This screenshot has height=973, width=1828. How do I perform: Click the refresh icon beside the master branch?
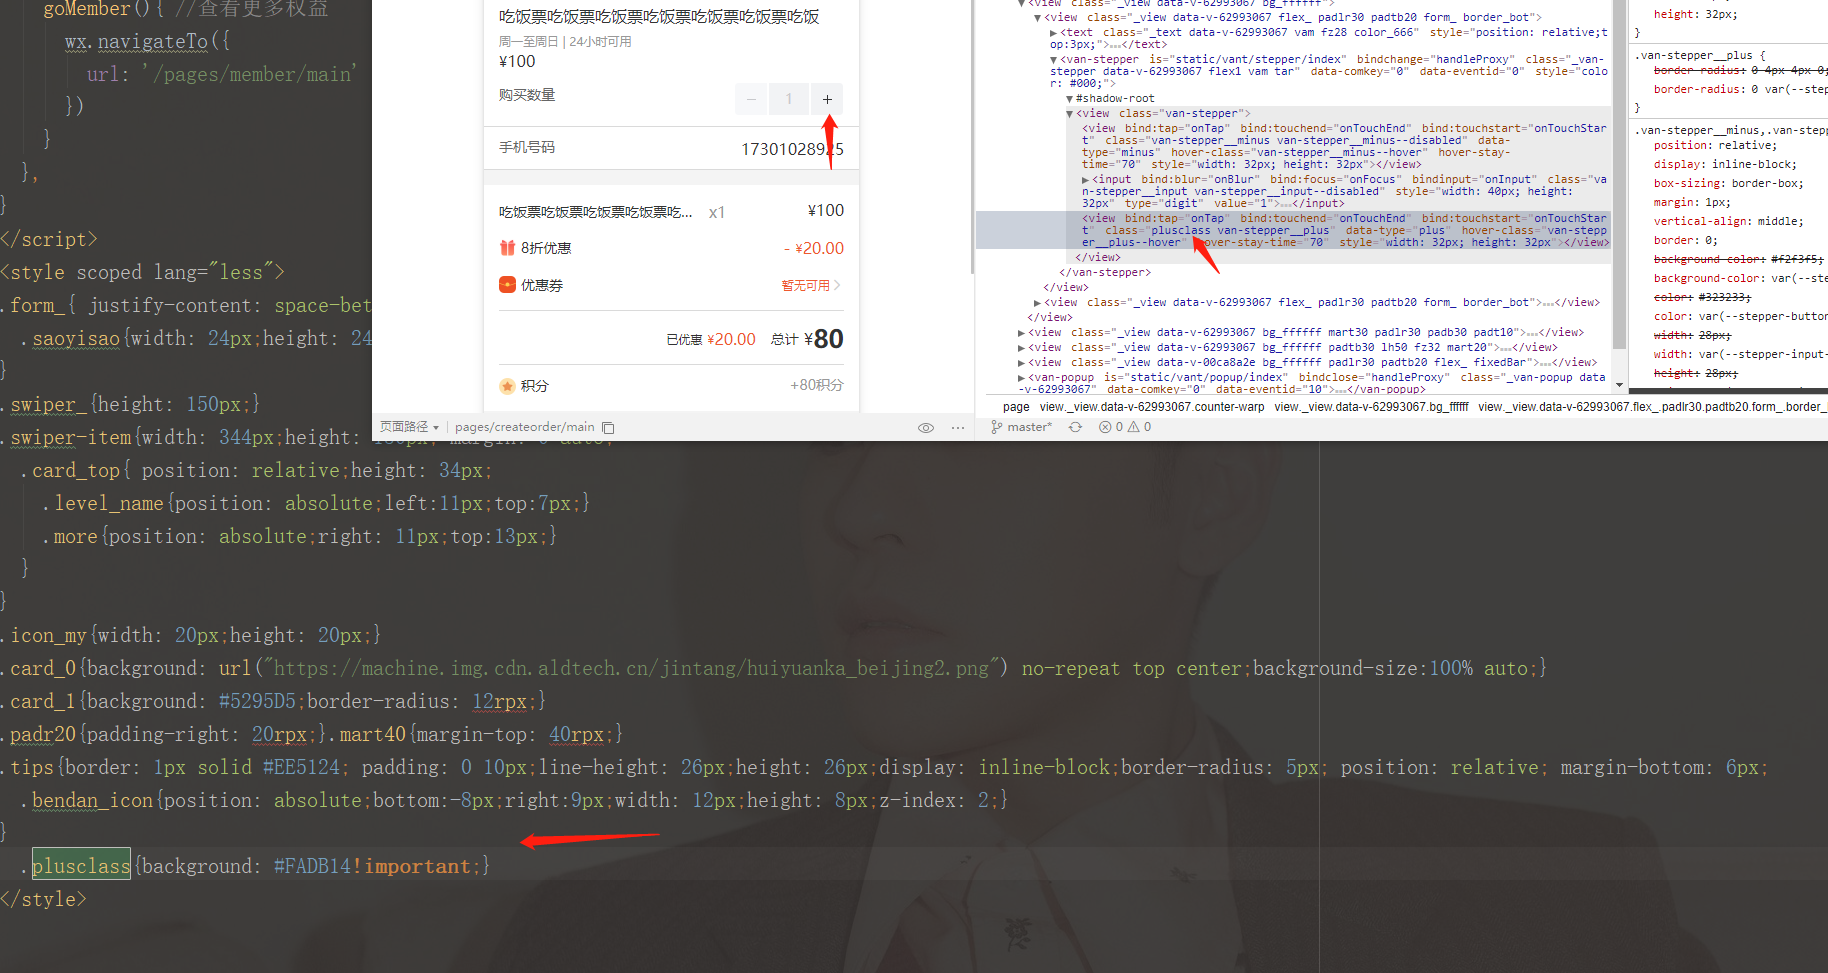[x=1074, y=426]
